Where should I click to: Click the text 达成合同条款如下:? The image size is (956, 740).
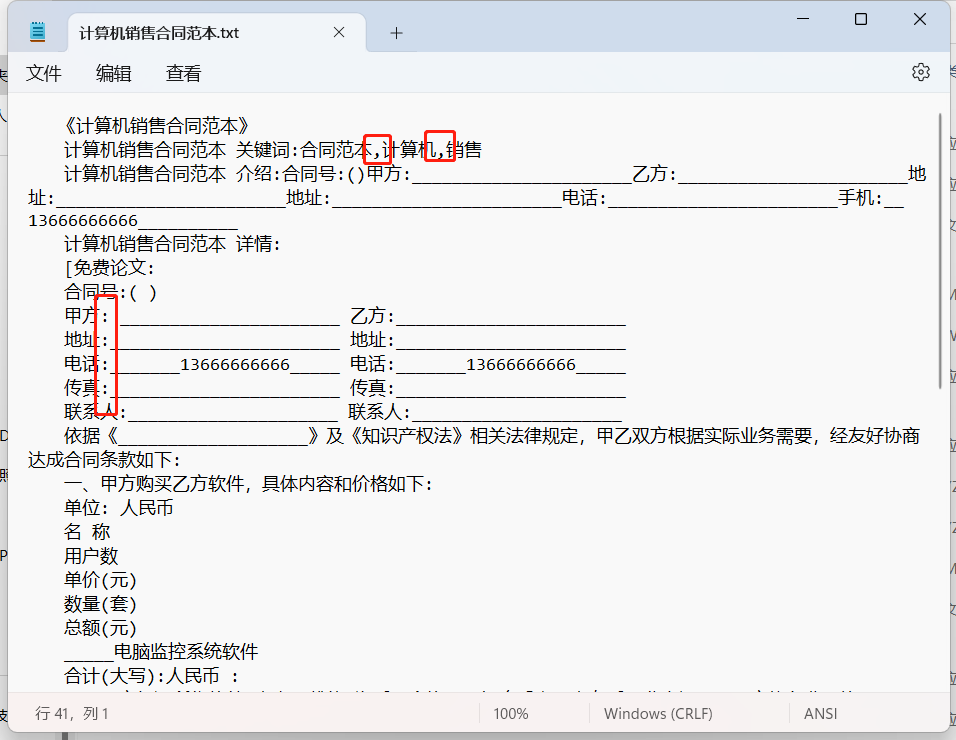(x=104, y=460)
